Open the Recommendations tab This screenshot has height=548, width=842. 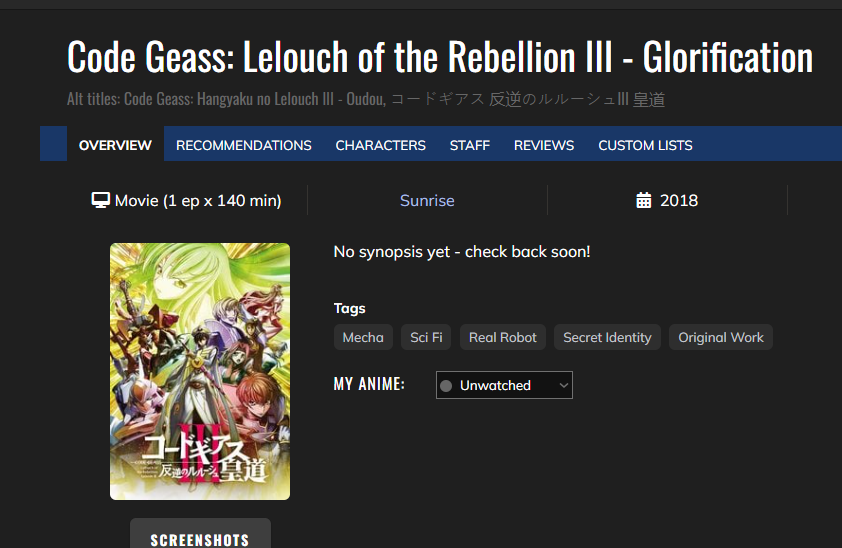[x=244, y=145]
